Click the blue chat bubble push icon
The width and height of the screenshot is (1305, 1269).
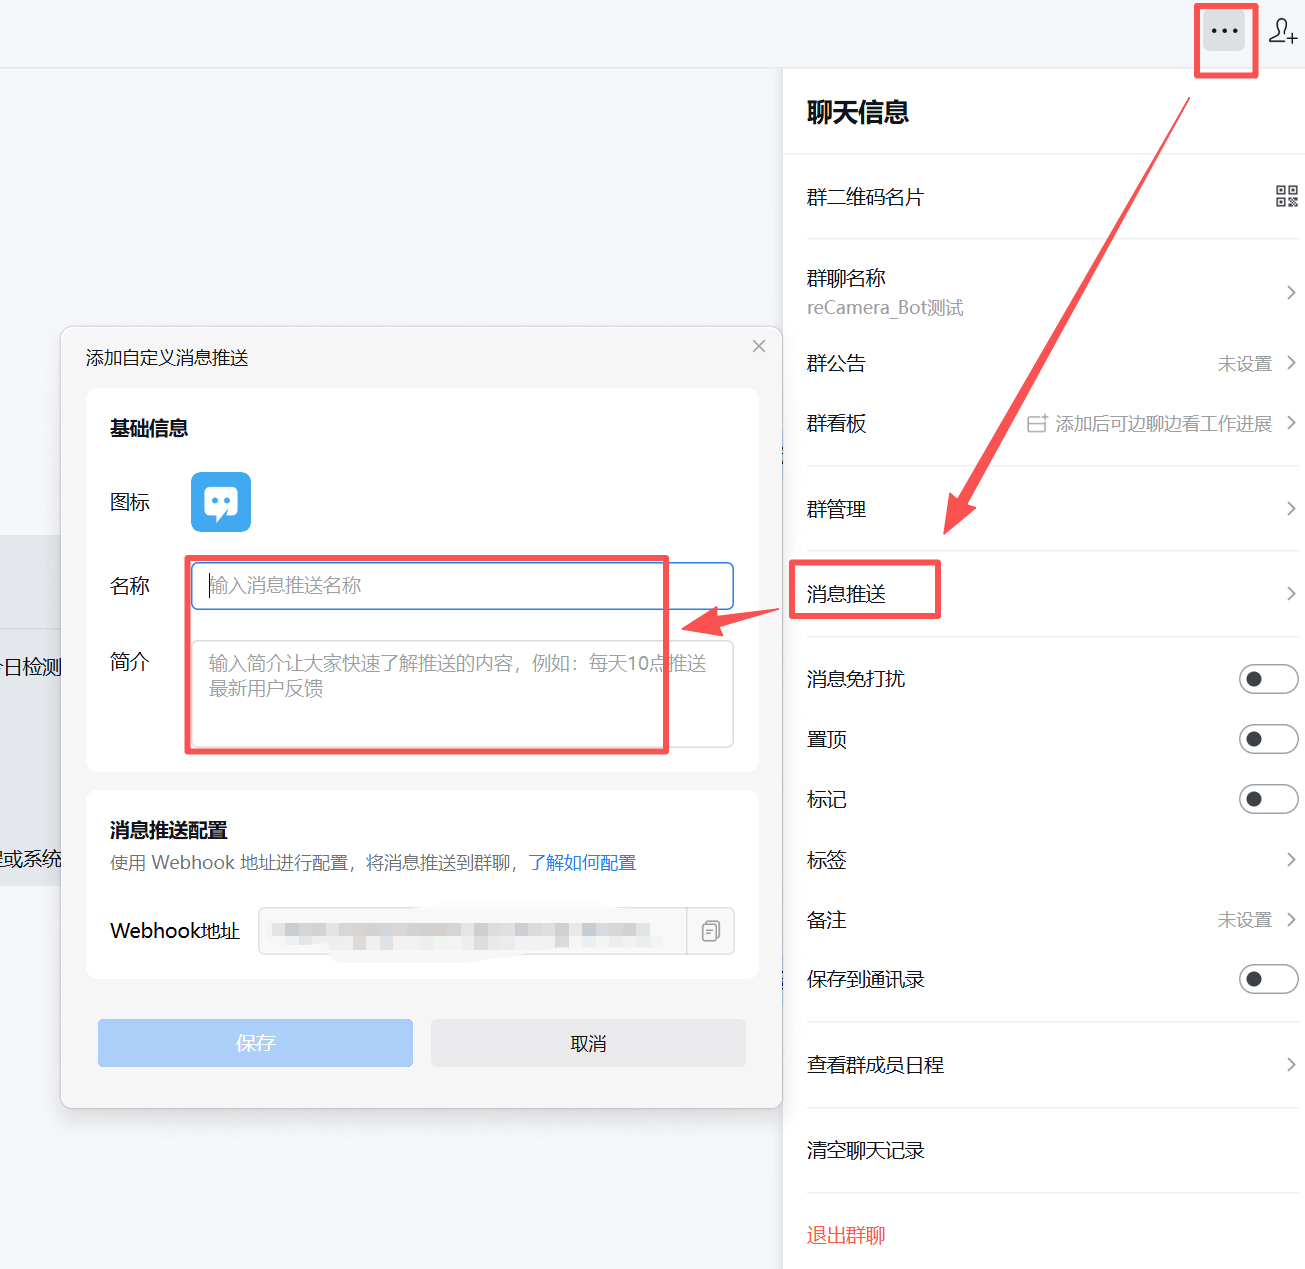pos(221,502)
